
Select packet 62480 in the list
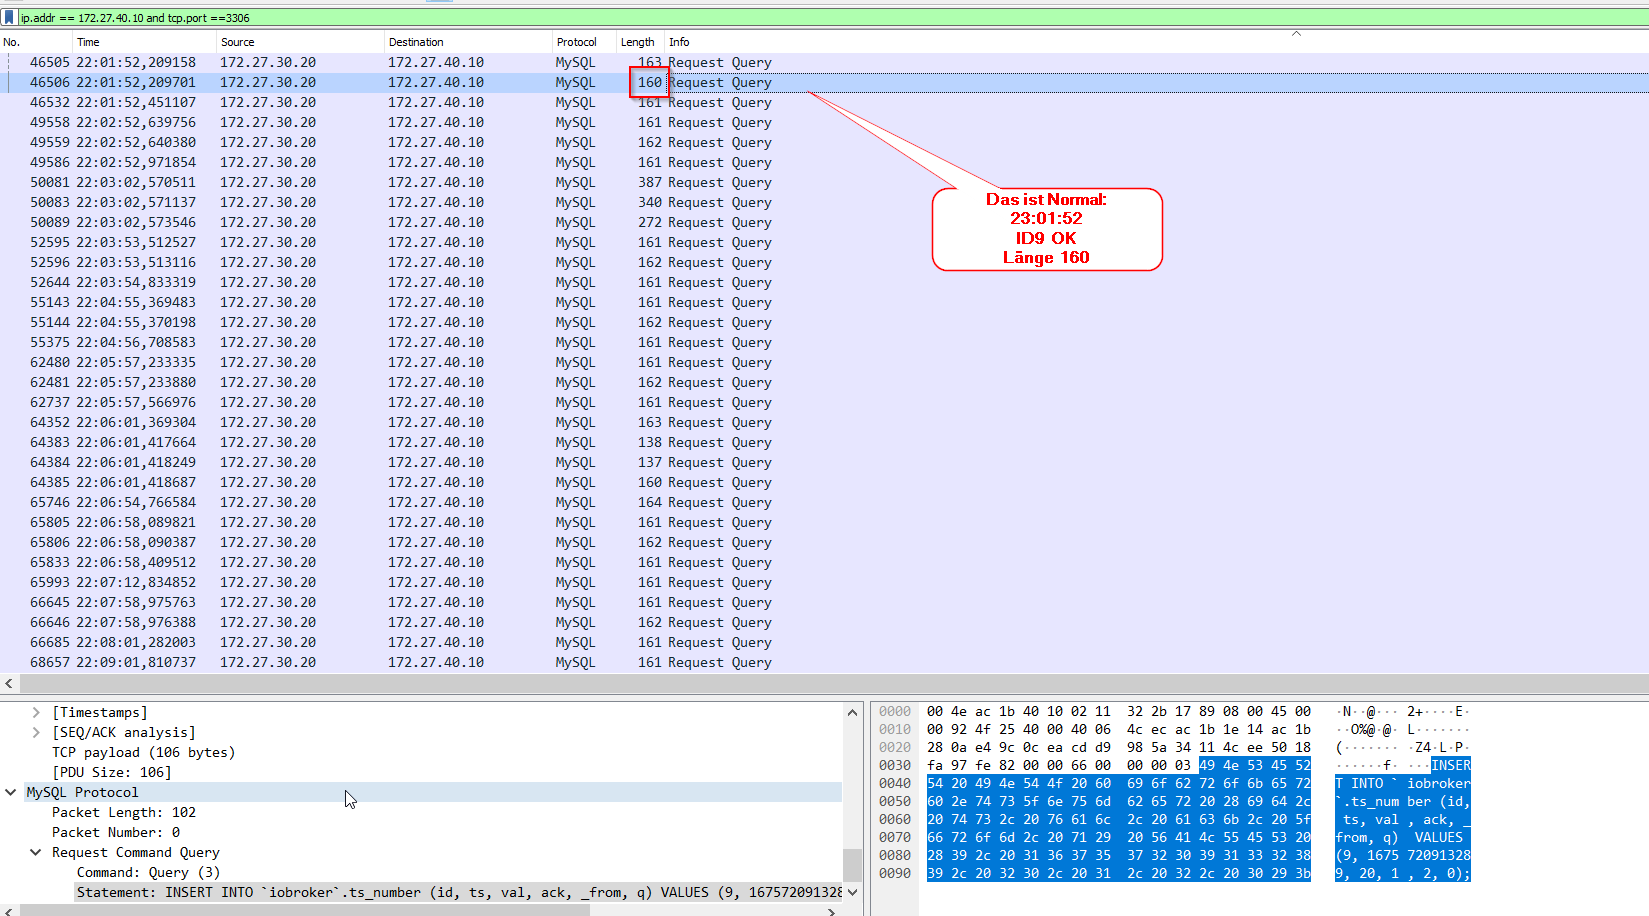pos(824,362)
